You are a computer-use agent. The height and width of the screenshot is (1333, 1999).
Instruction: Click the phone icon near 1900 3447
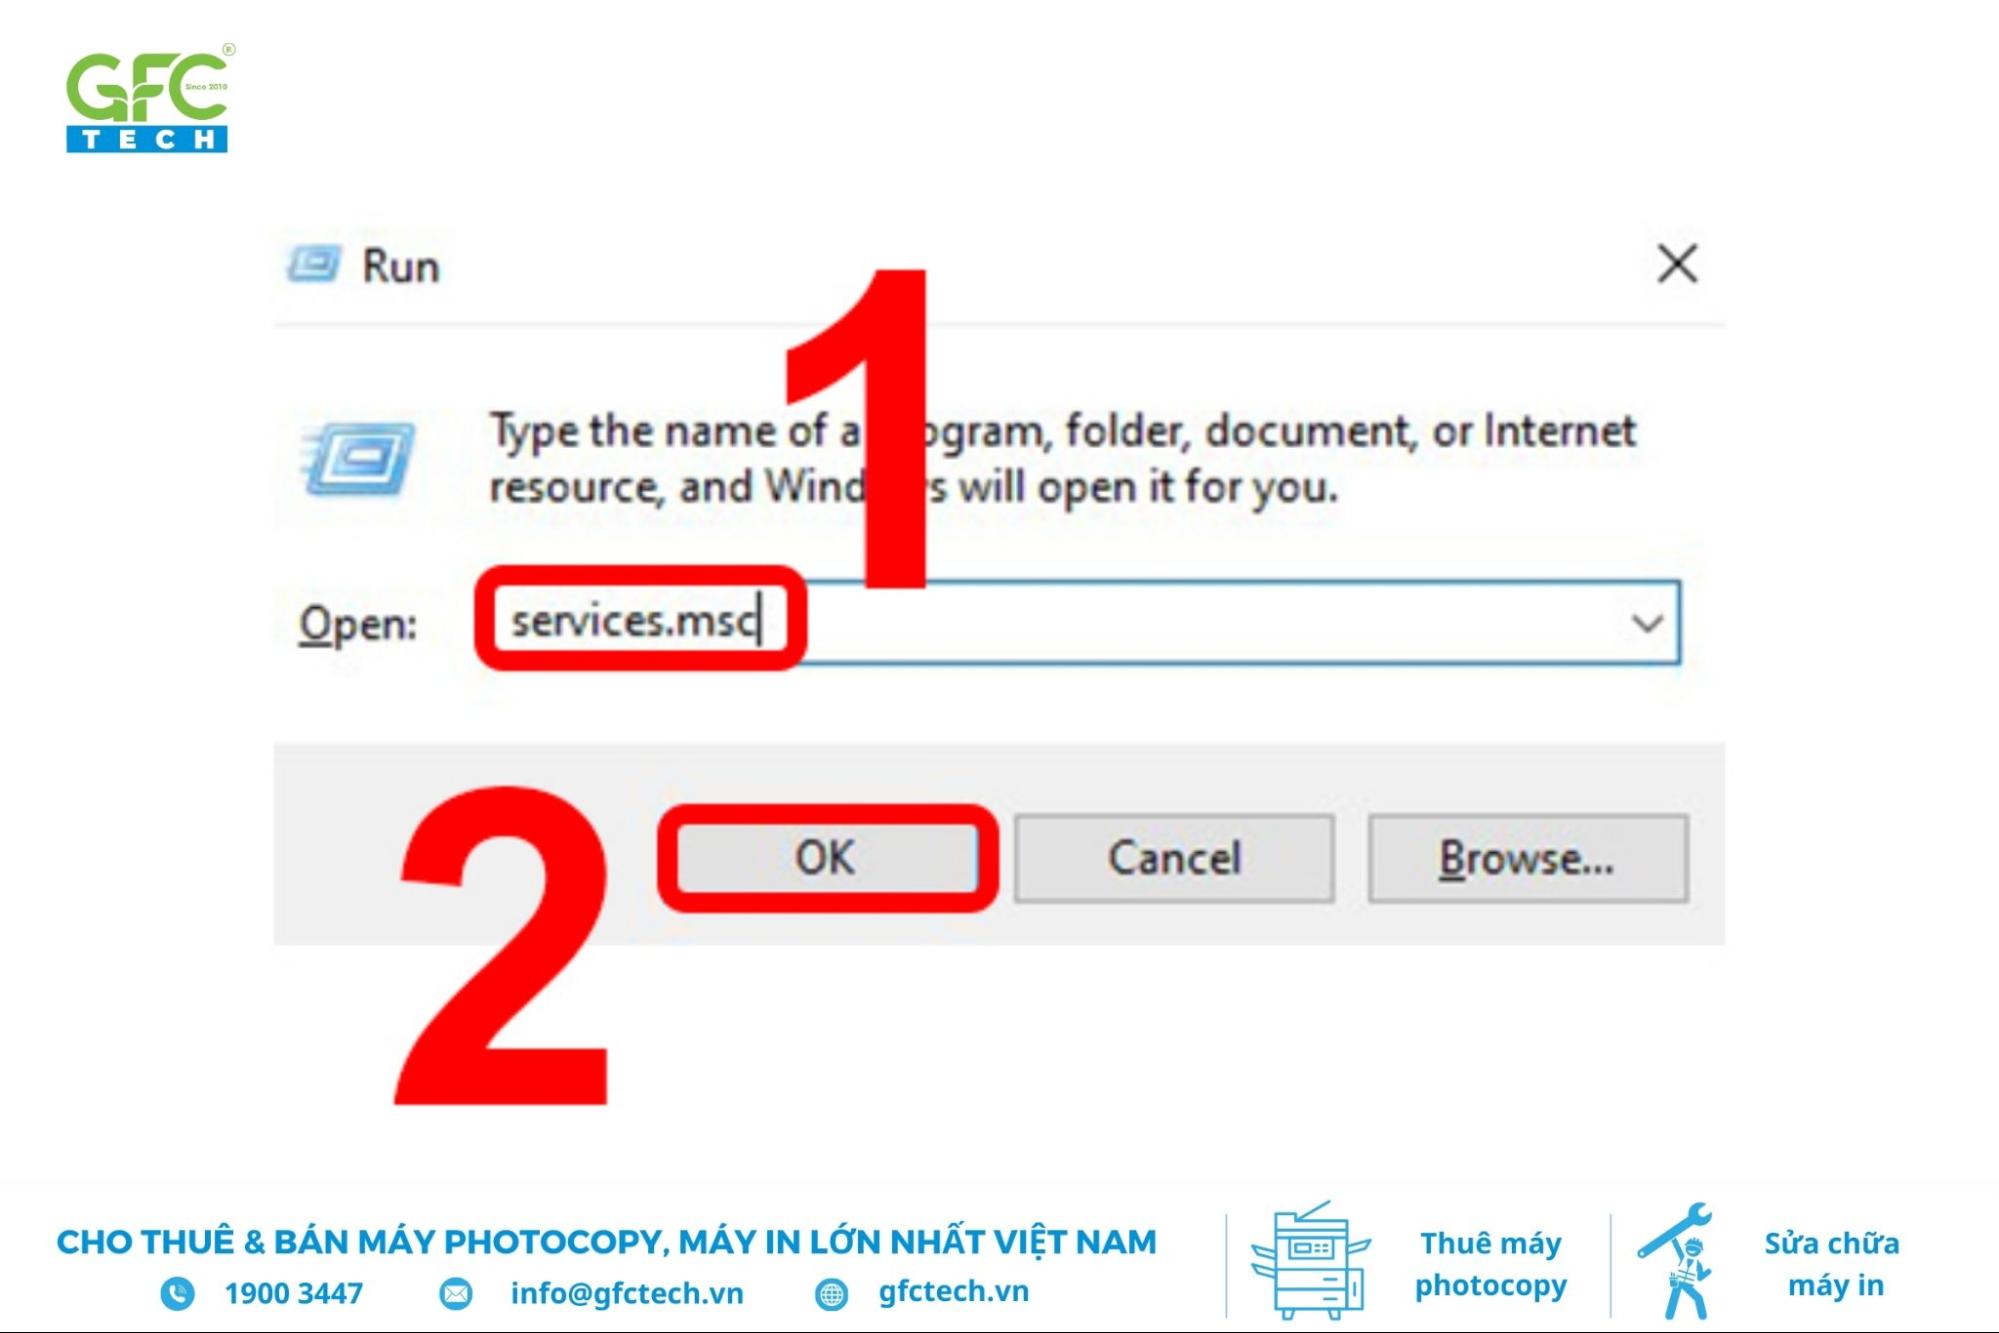147,1290
